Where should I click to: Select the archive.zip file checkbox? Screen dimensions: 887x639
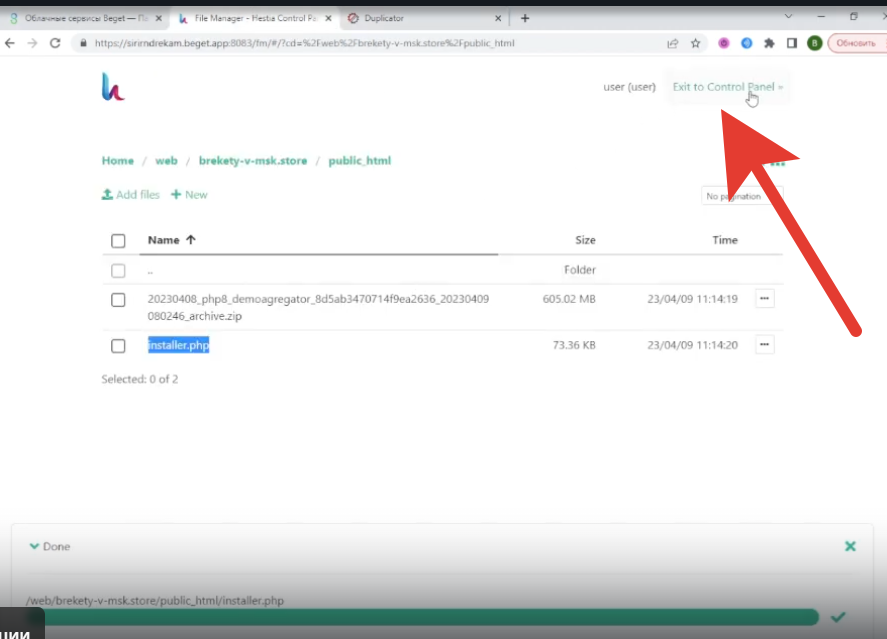coord(118,300)
